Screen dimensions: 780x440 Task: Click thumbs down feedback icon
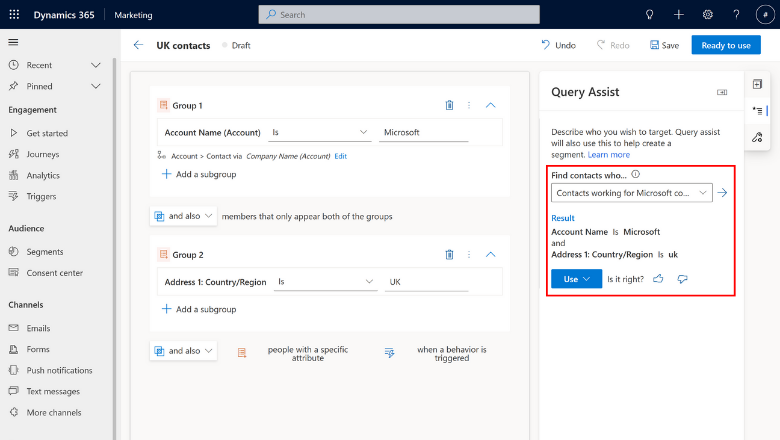tap(682, 279)
